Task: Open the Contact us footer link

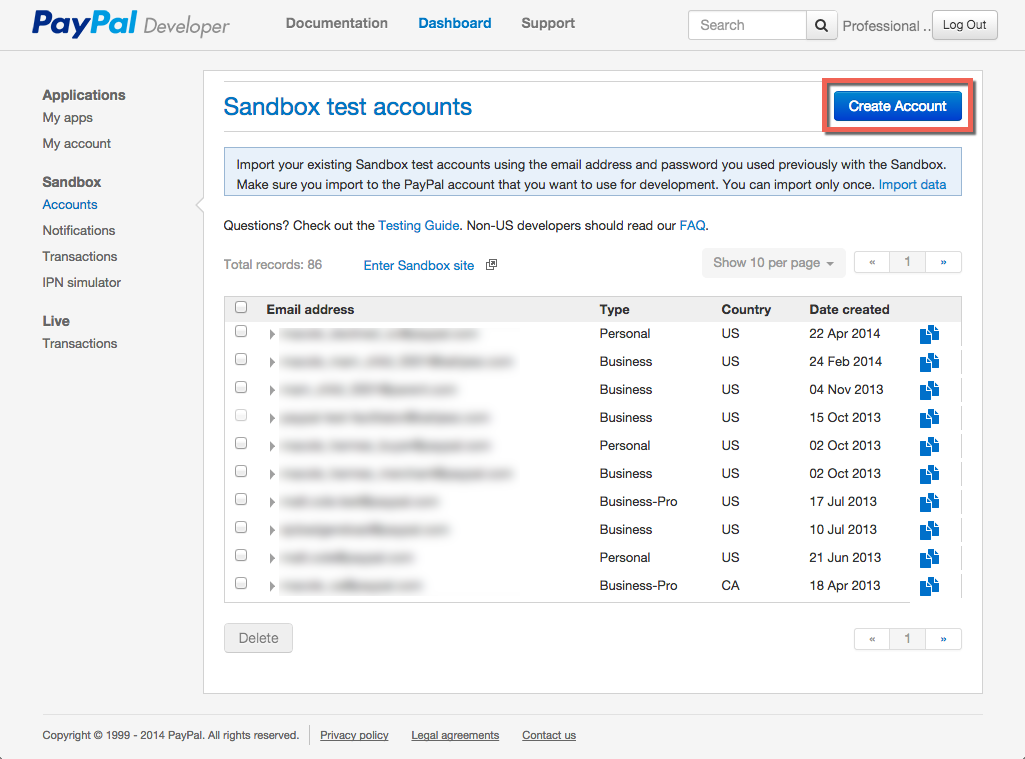Action: coord(549,735)
